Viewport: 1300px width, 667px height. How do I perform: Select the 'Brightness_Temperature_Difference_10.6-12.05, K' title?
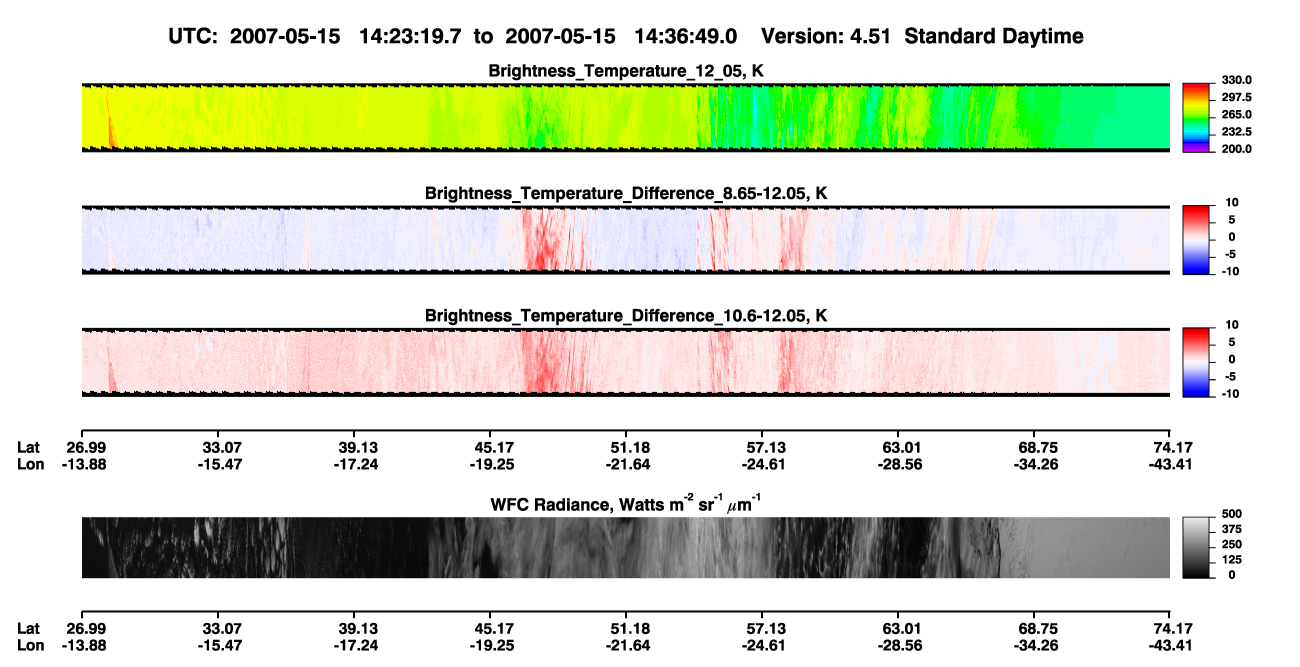[x=627, y=316]
